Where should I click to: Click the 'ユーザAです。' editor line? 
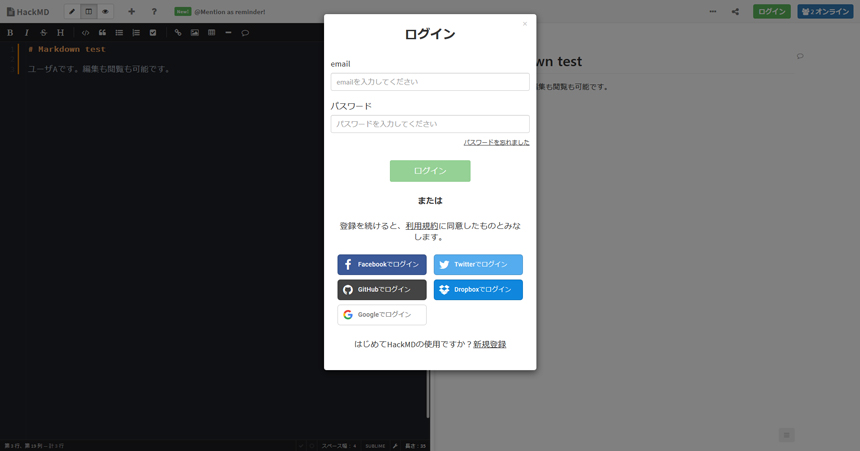[99, 69]
